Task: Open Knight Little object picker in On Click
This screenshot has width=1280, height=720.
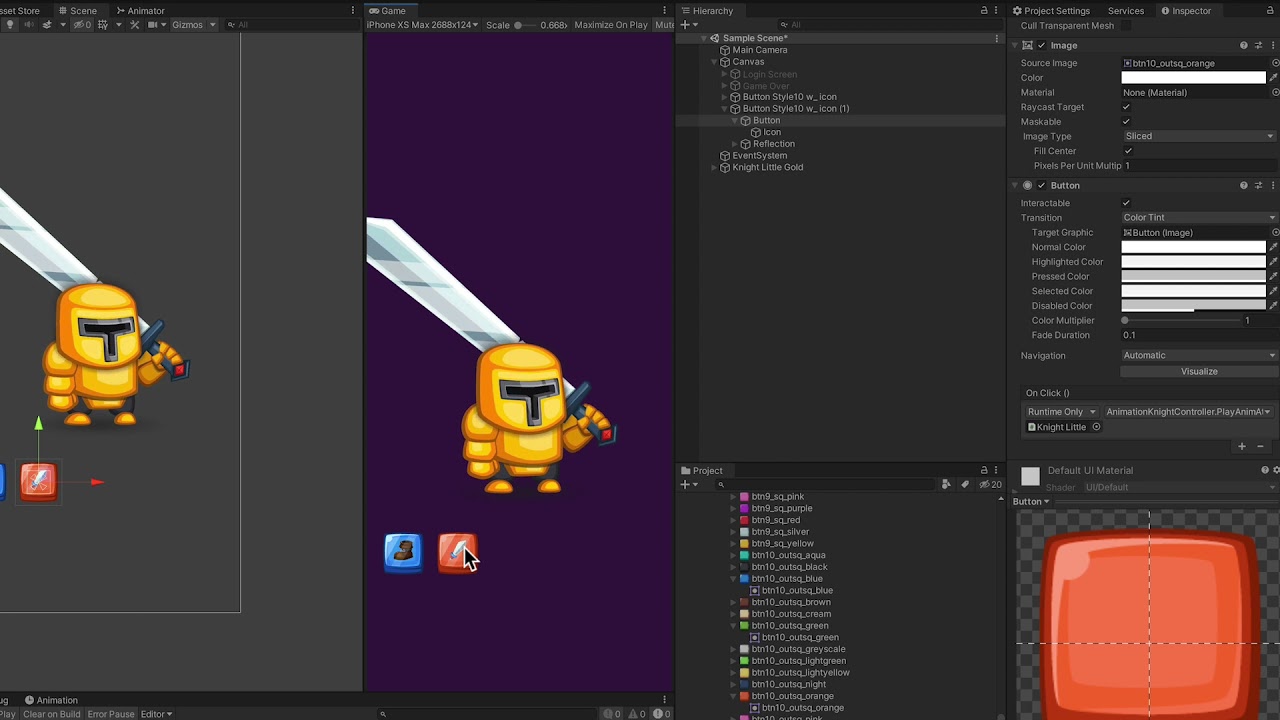Action: pos(1096,427)
